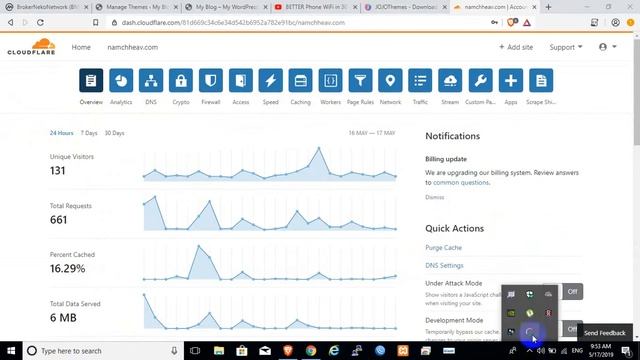Open the Network location icon
This screenshot has width=640, height=360.
click(390, 80)
